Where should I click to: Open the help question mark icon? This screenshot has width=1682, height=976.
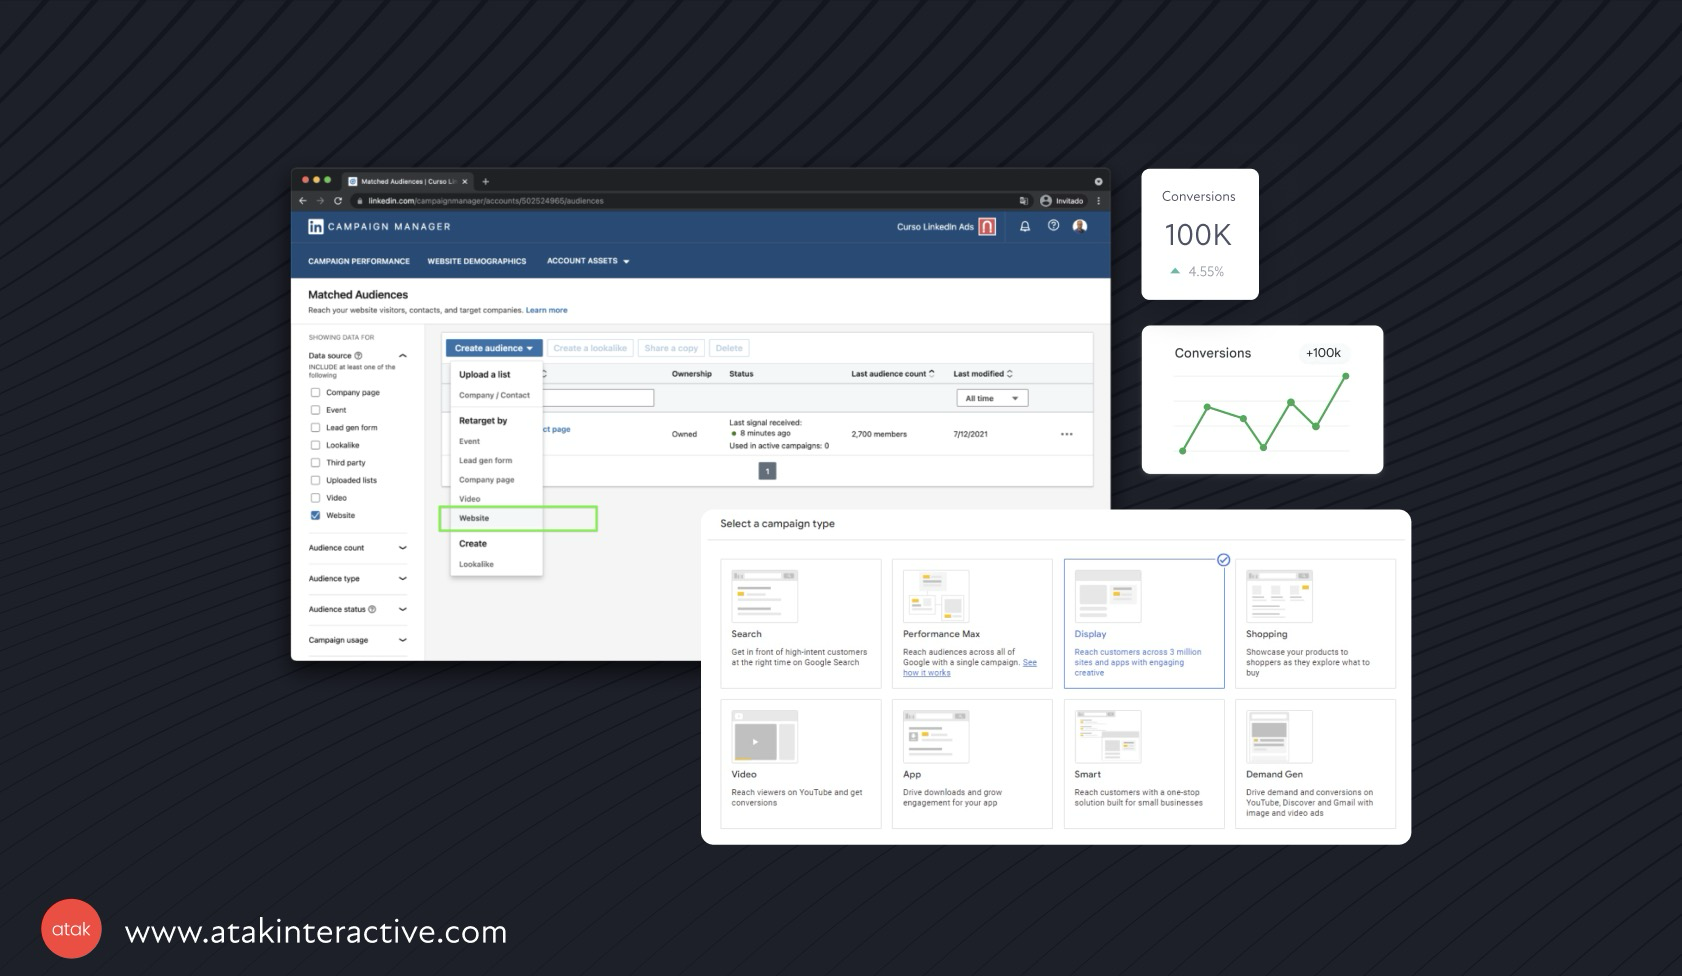click(x=1053, y=226)
